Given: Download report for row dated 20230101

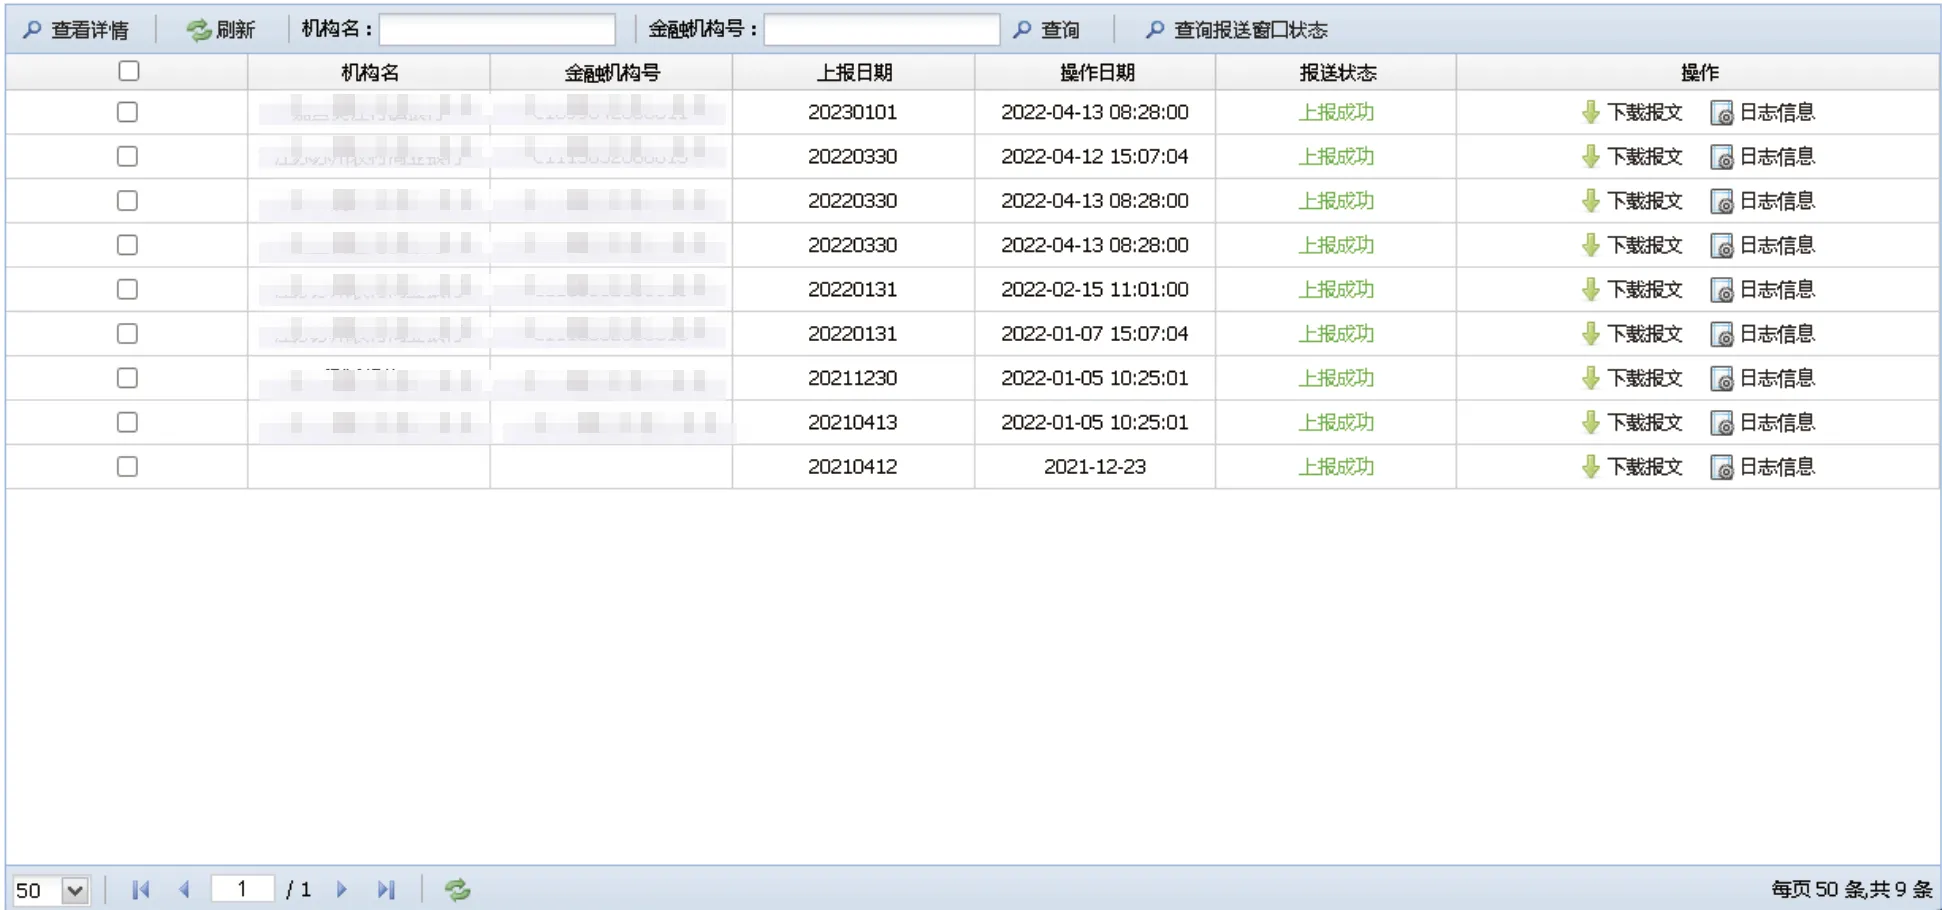Looking at the screenshot, I should (1632, 112).
